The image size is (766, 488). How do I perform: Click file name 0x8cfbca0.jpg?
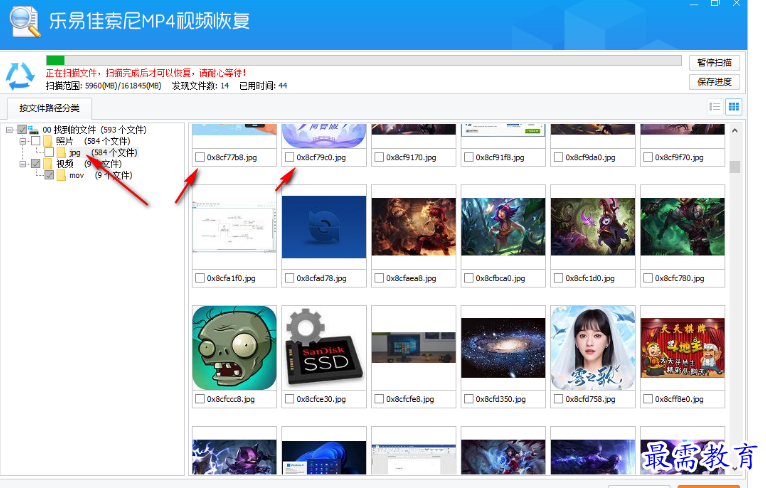click(500, 278)
